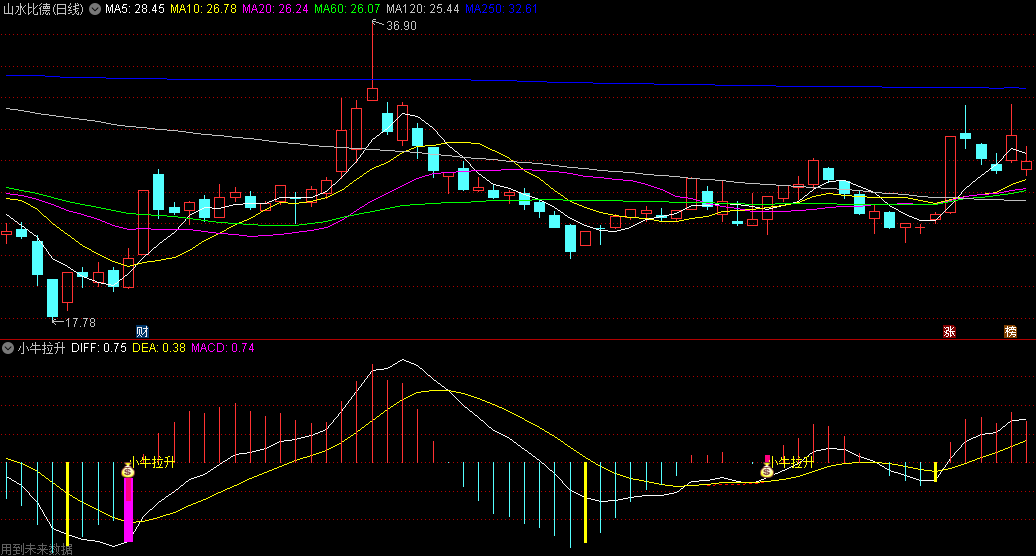Click the red 涨 marker icon
This screenshot has height=556, width=1036.
(x=949, y=331)
